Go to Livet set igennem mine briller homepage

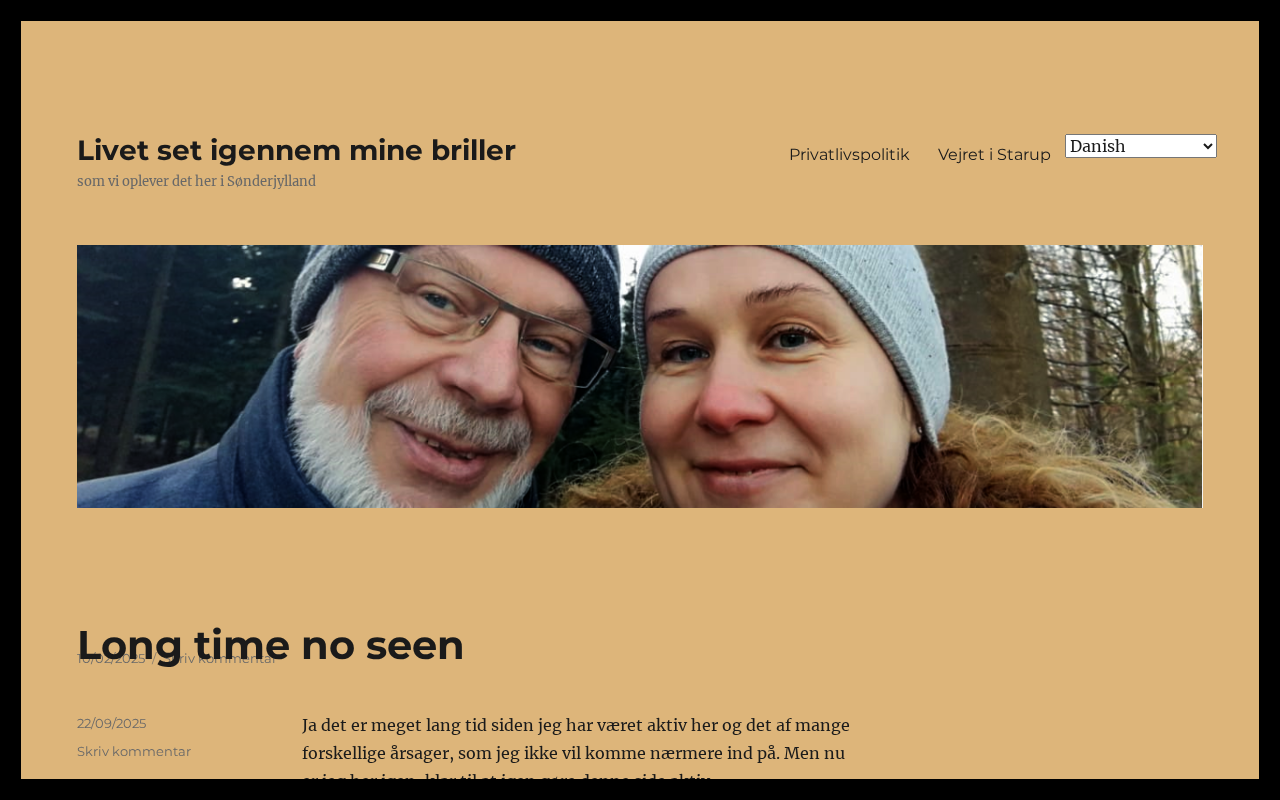click(296, 150)
